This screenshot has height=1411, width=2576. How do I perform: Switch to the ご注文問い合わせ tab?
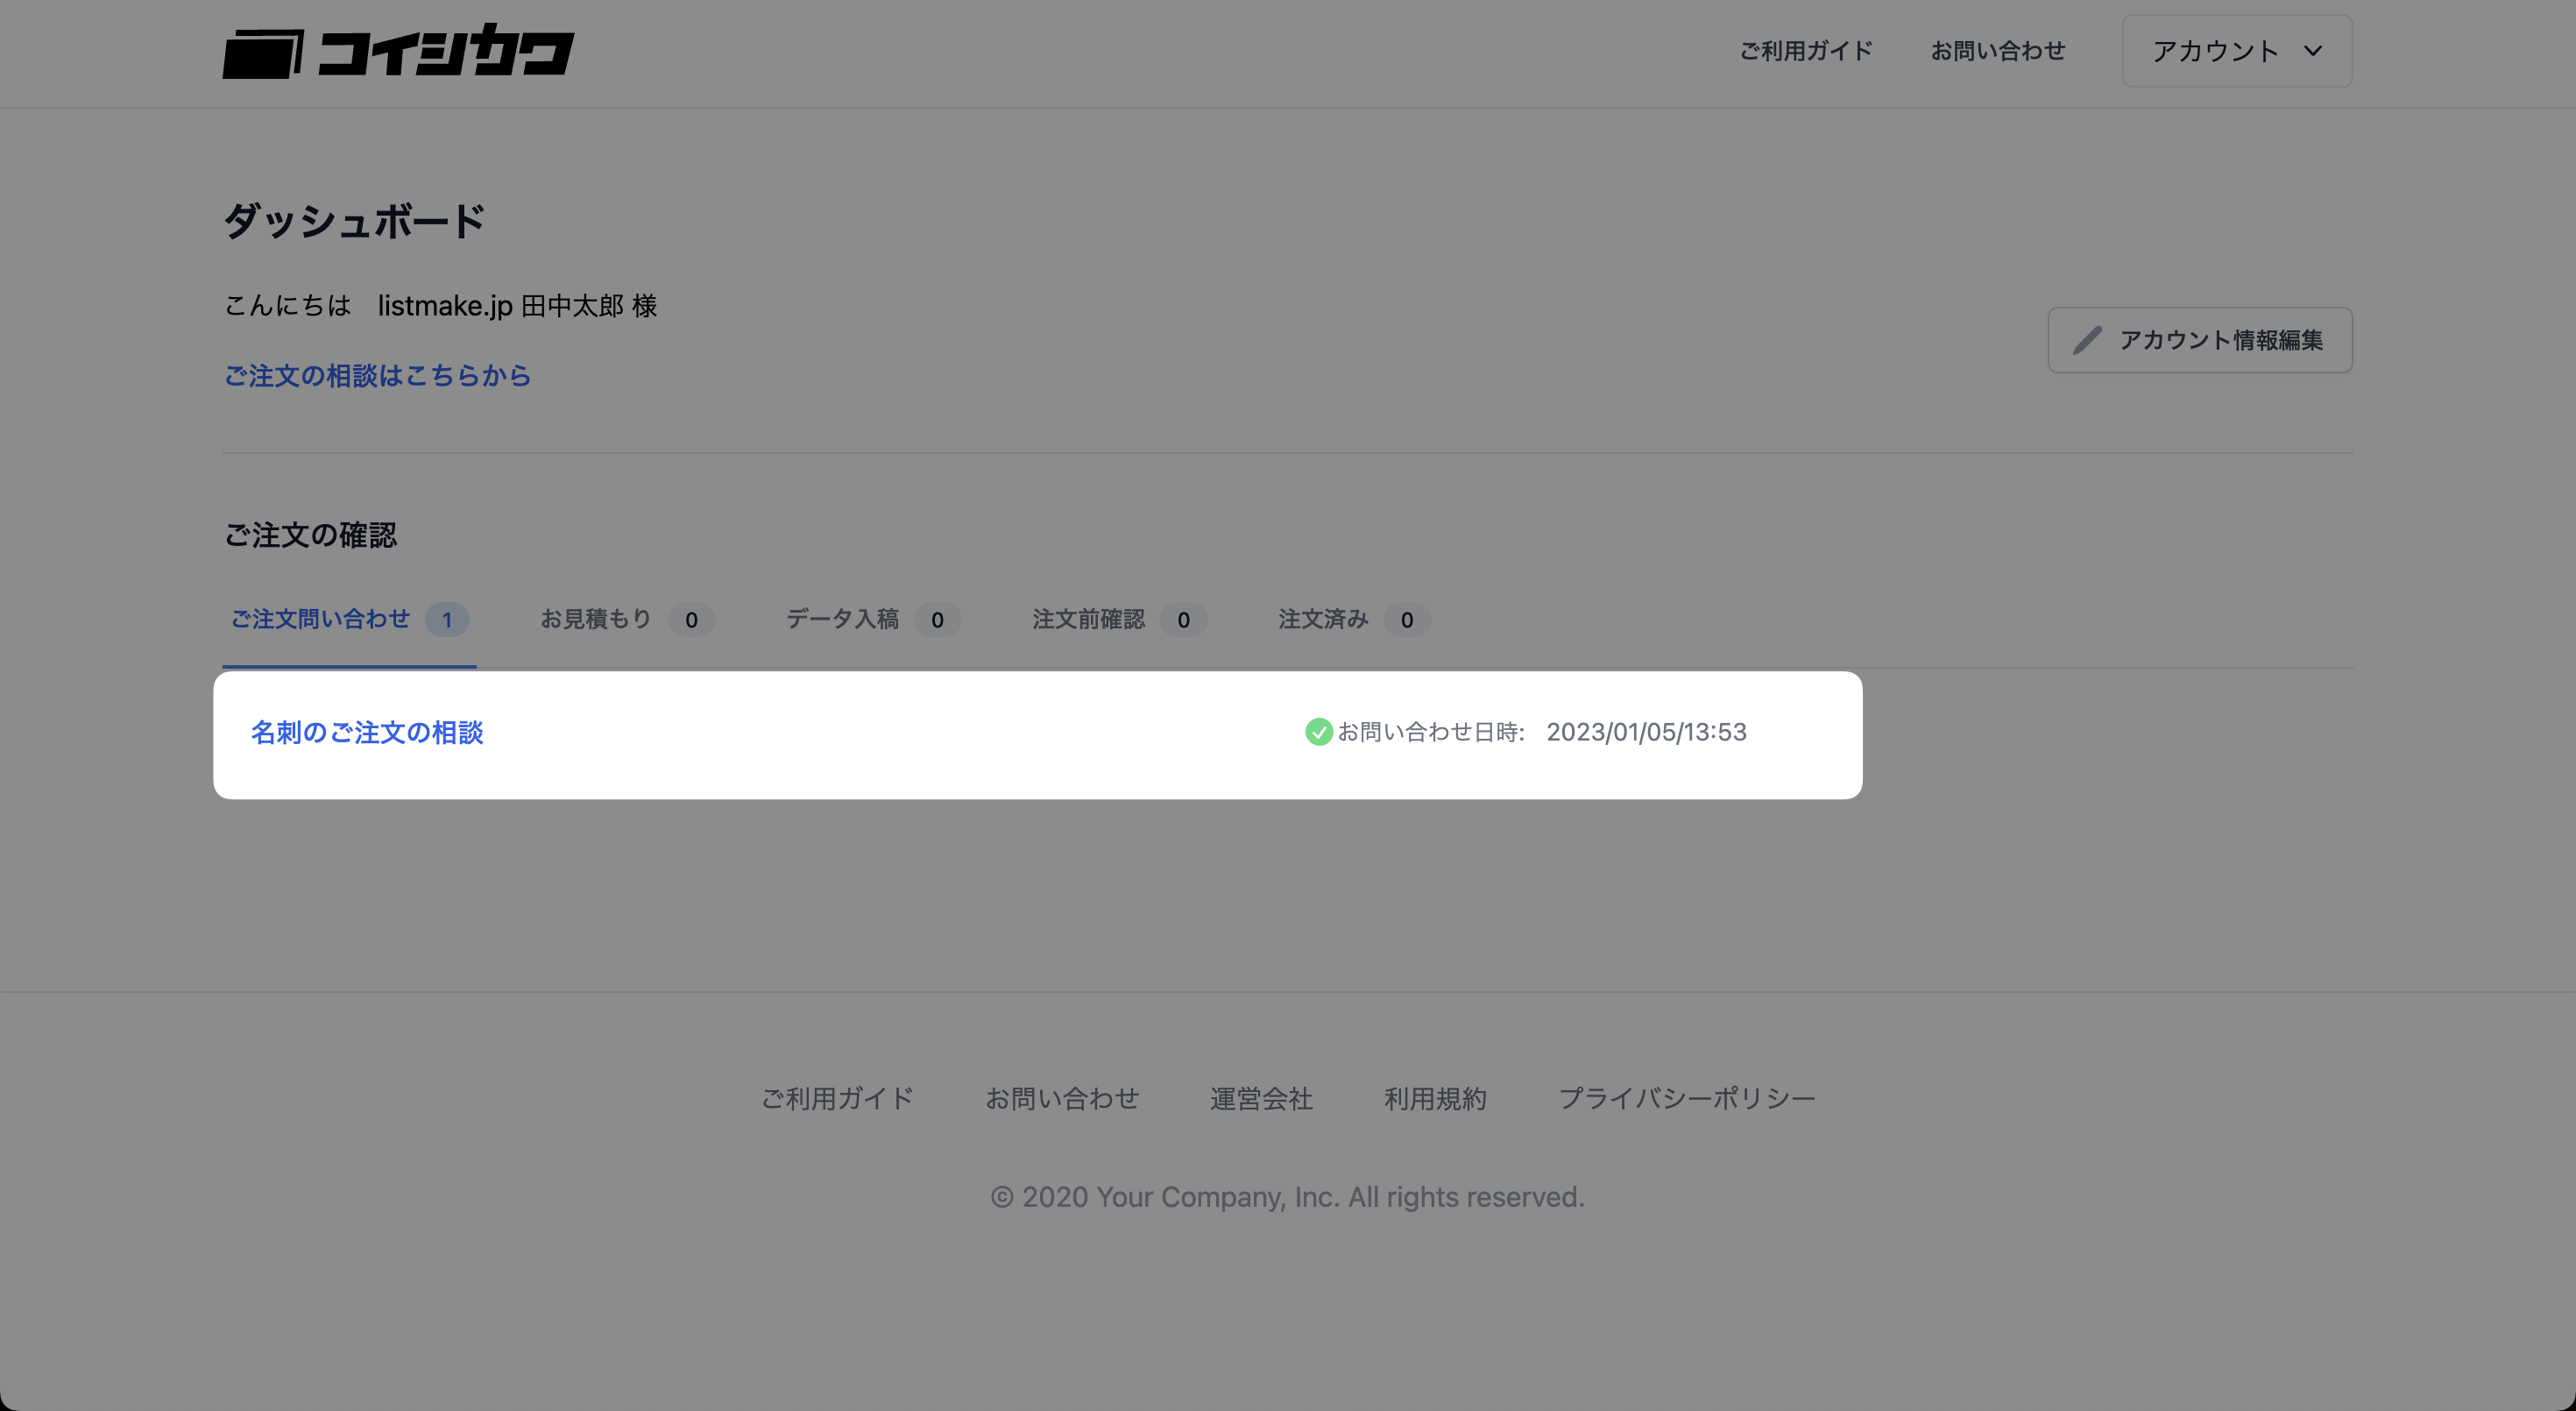(349, 620)
